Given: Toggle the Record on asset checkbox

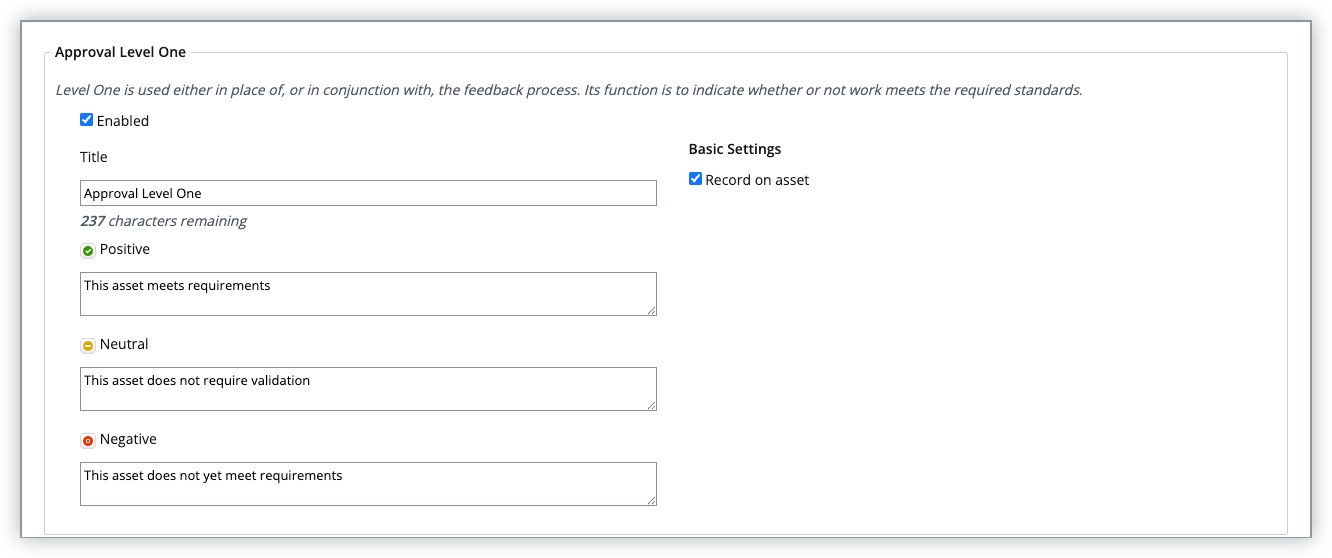Looking at the screenshot, I should coord(696,179).
